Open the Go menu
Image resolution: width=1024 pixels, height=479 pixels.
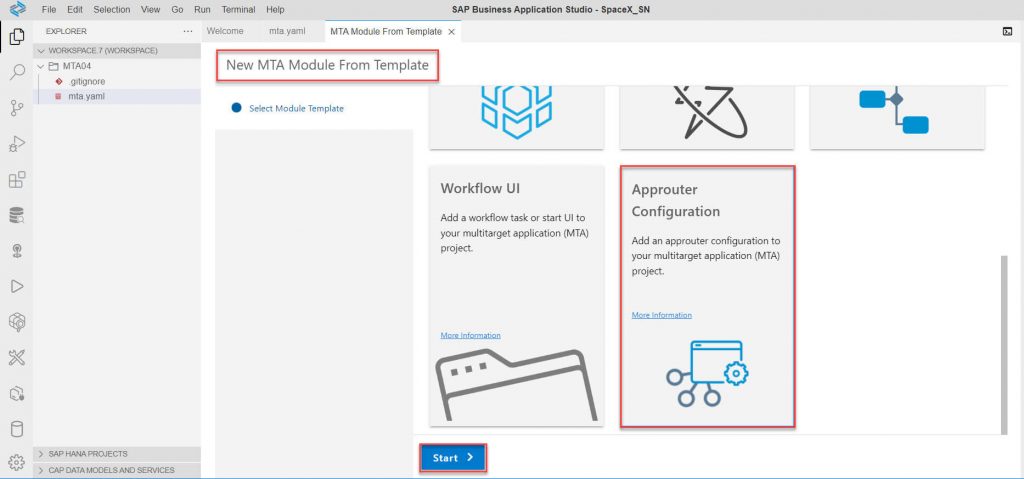pyautogui.click(x=177, y=10)
